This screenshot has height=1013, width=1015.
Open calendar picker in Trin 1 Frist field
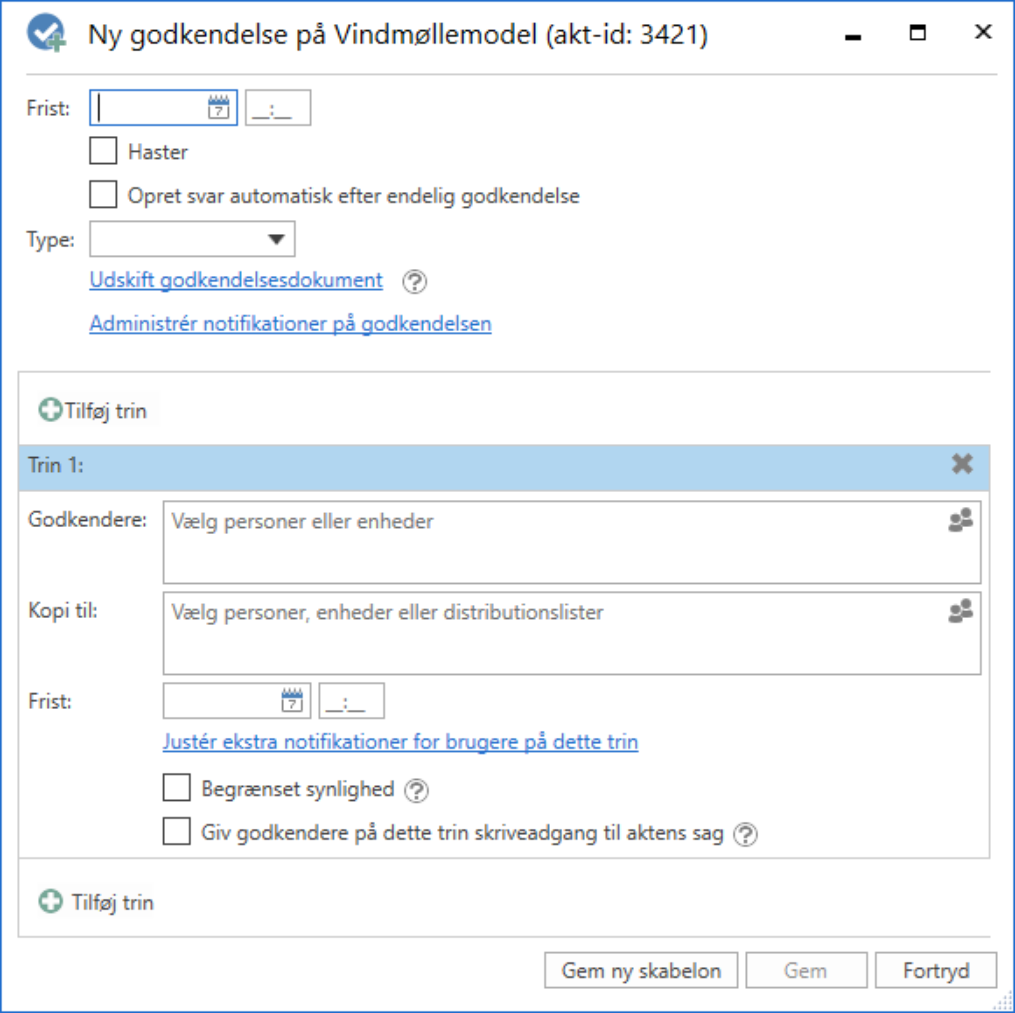point(292,701)
